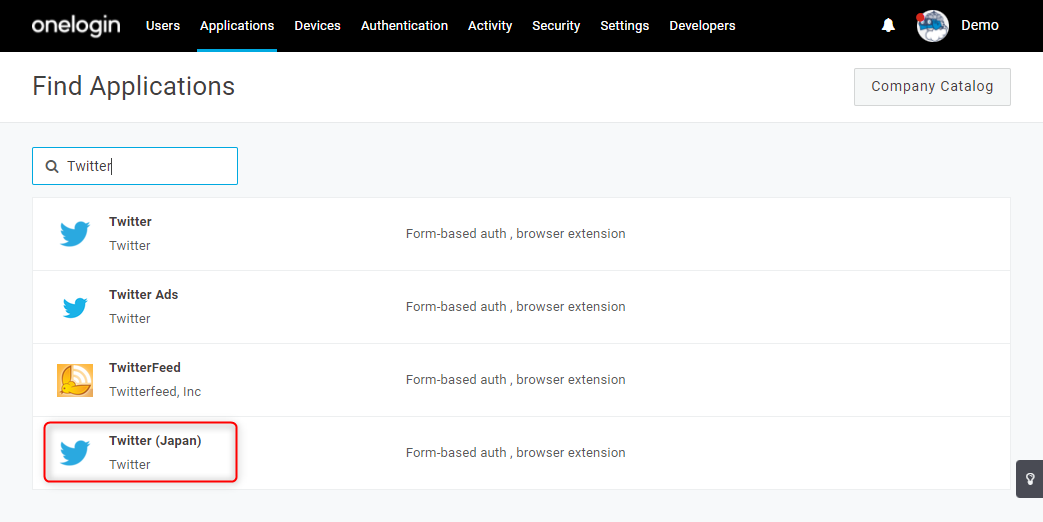
Task: Click the OneLogin logo
Action: (x=76, y=25)
